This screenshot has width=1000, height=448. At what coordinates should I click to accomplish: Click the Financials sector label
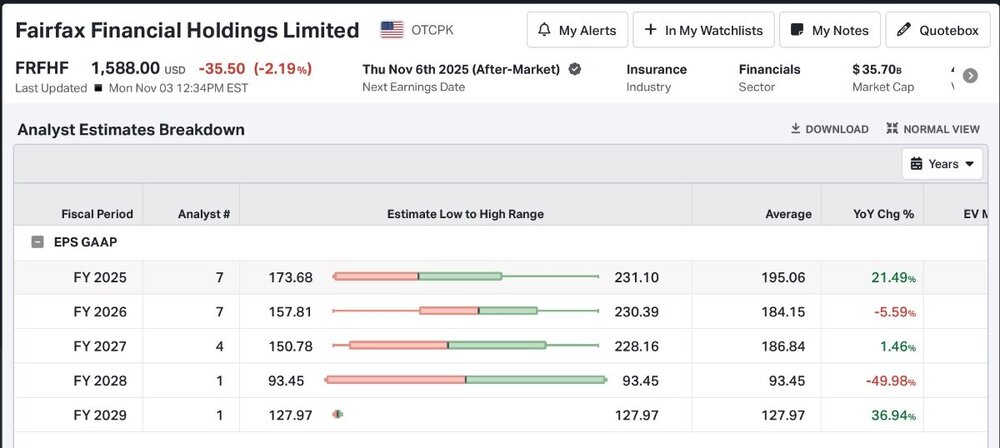[769, 69]
